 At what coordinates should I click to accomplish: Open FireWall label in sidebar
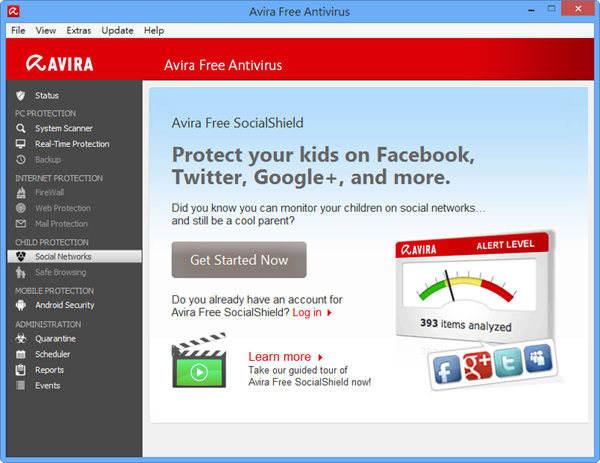pyautogui.click(x=49, y=192)
